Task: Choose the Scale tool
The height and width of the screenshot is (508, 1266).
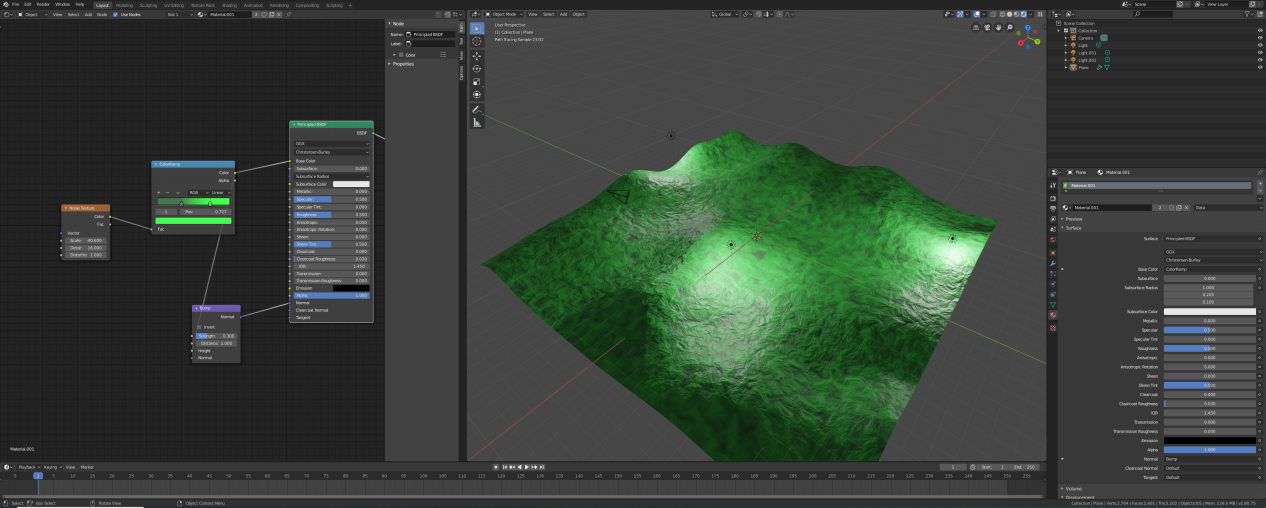Action: click(x=477, y=81)
